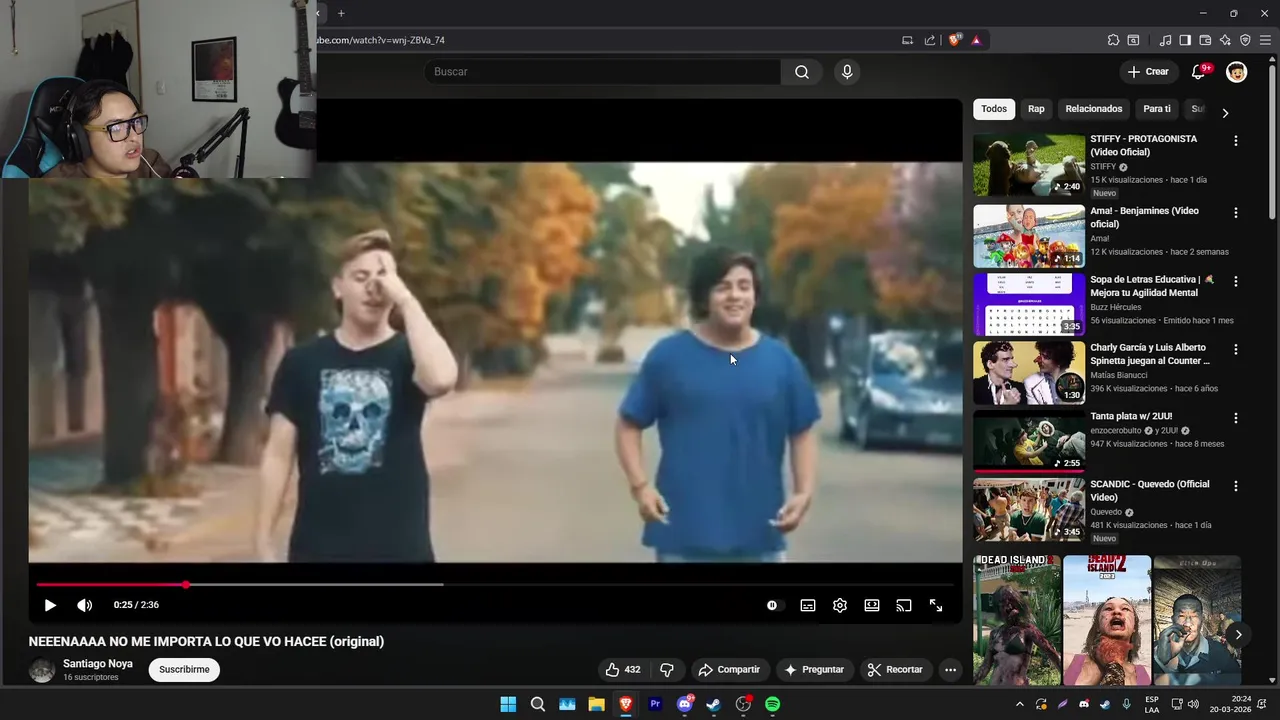Open Santiago Noya's channel avatar
Viewport: 1280px width, 720px height.
pos(42,670)
